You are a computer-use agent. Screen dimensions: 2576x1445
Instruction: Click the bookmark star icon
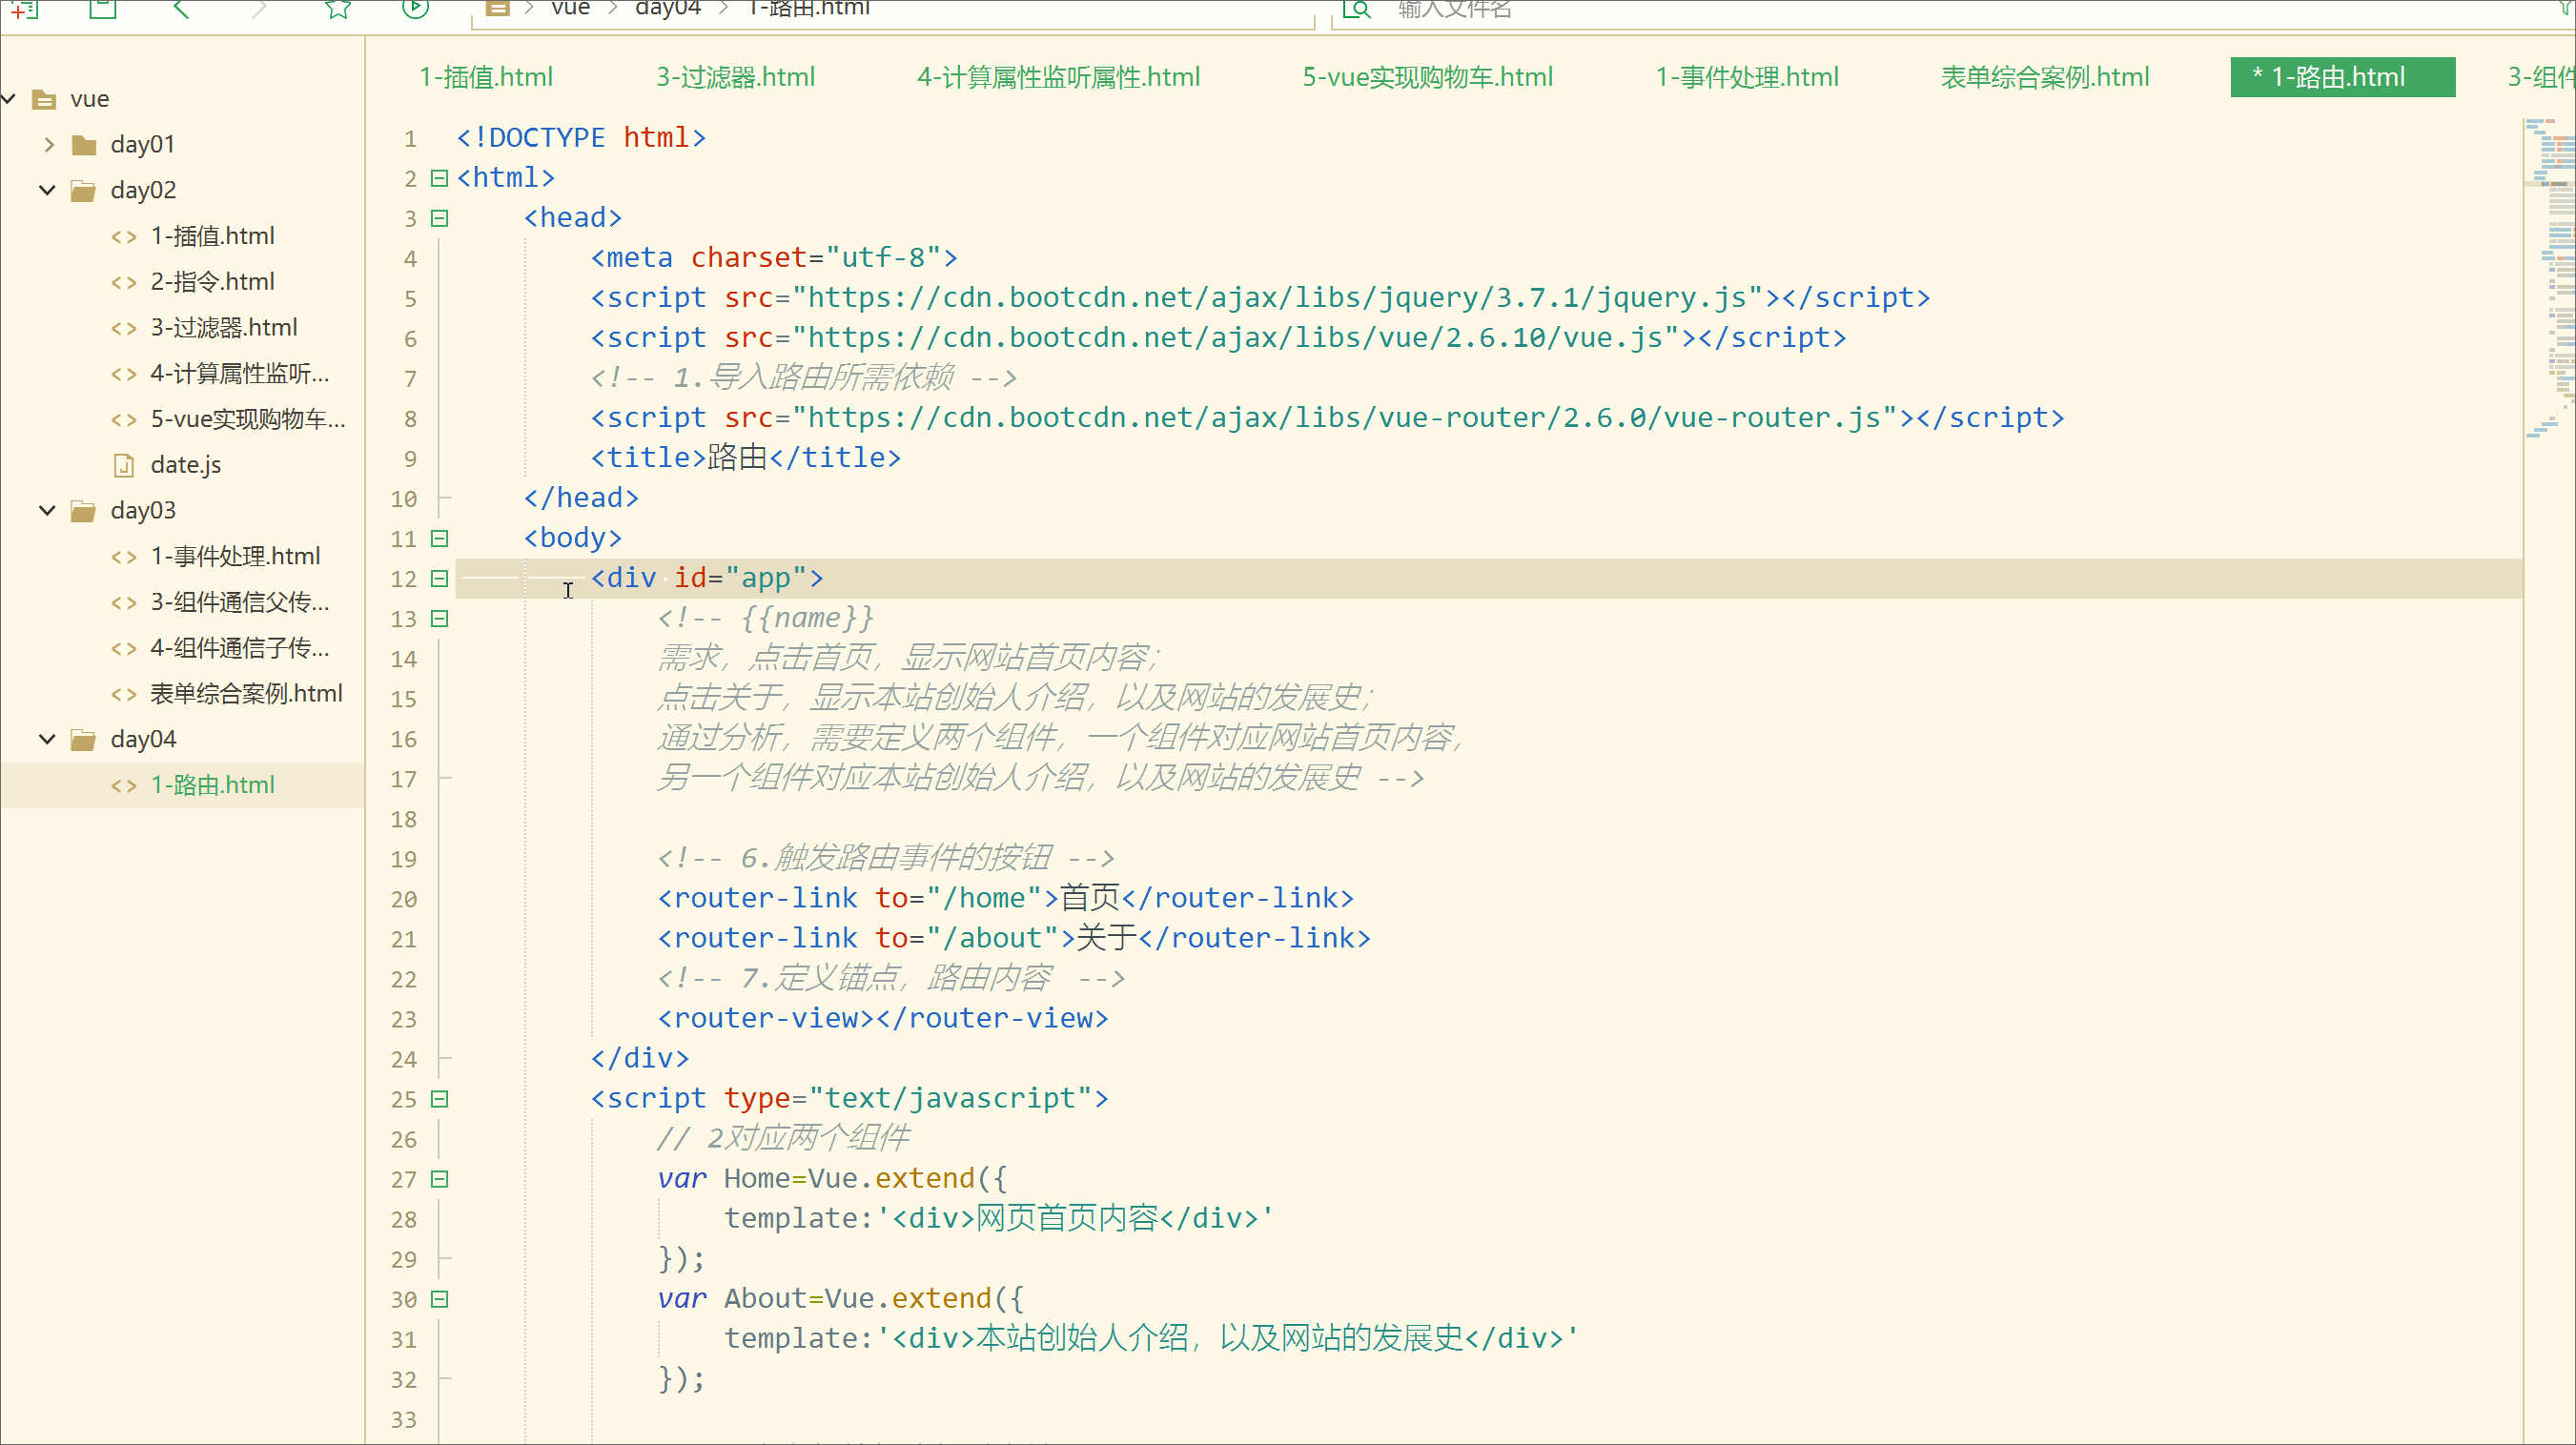pos(338,10)
